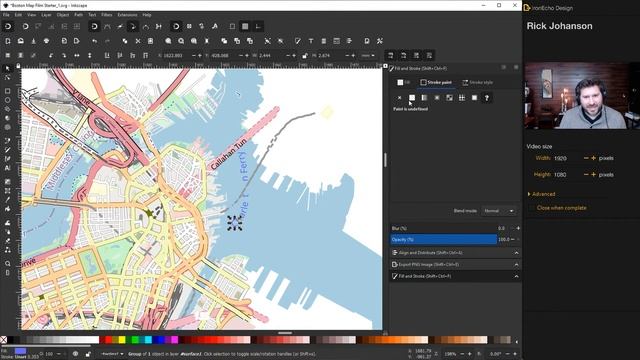The width and height of the screenshot is (640, 360).
Task: Open the Text and Font dialog icon
Action: click(x=311, y=41)
